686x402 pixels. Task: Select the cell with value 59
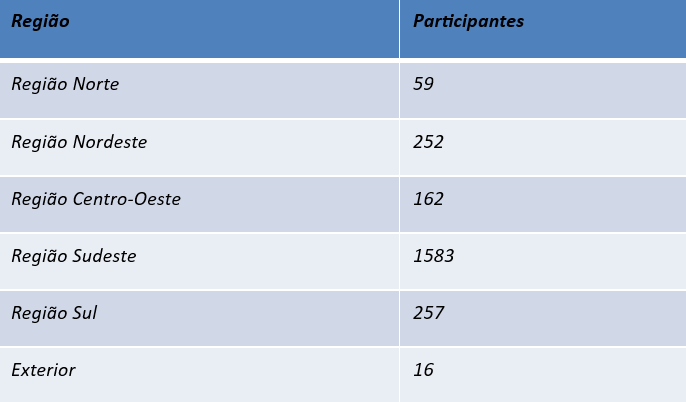click(543, 90)
